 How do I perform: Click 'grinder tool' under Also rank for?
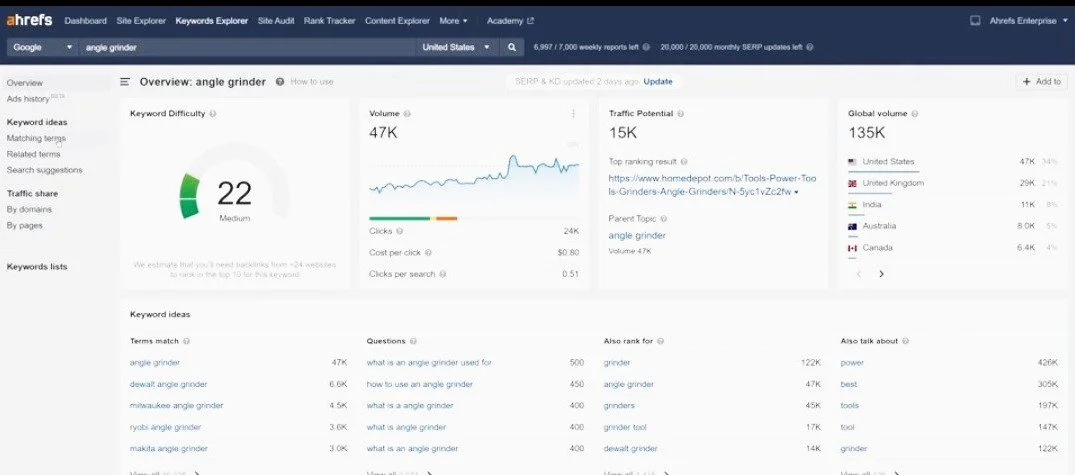(x=625, y=427)
